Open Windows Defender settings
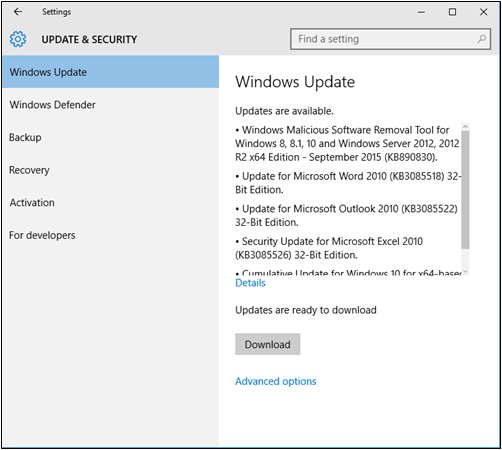Image resolution: width=502 pixels, height=450 pixels. click(x=110, y=105)
